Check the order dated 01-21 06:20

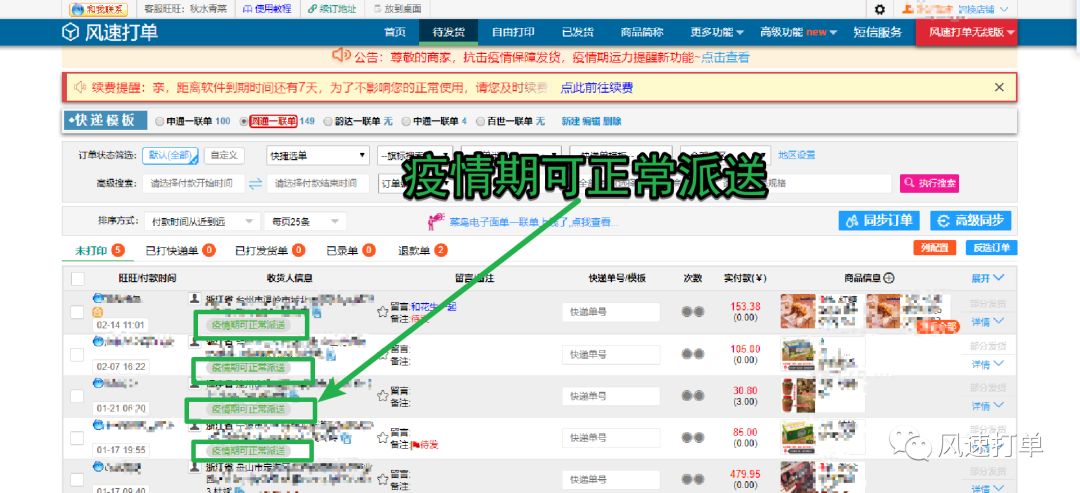click(78, 397)
